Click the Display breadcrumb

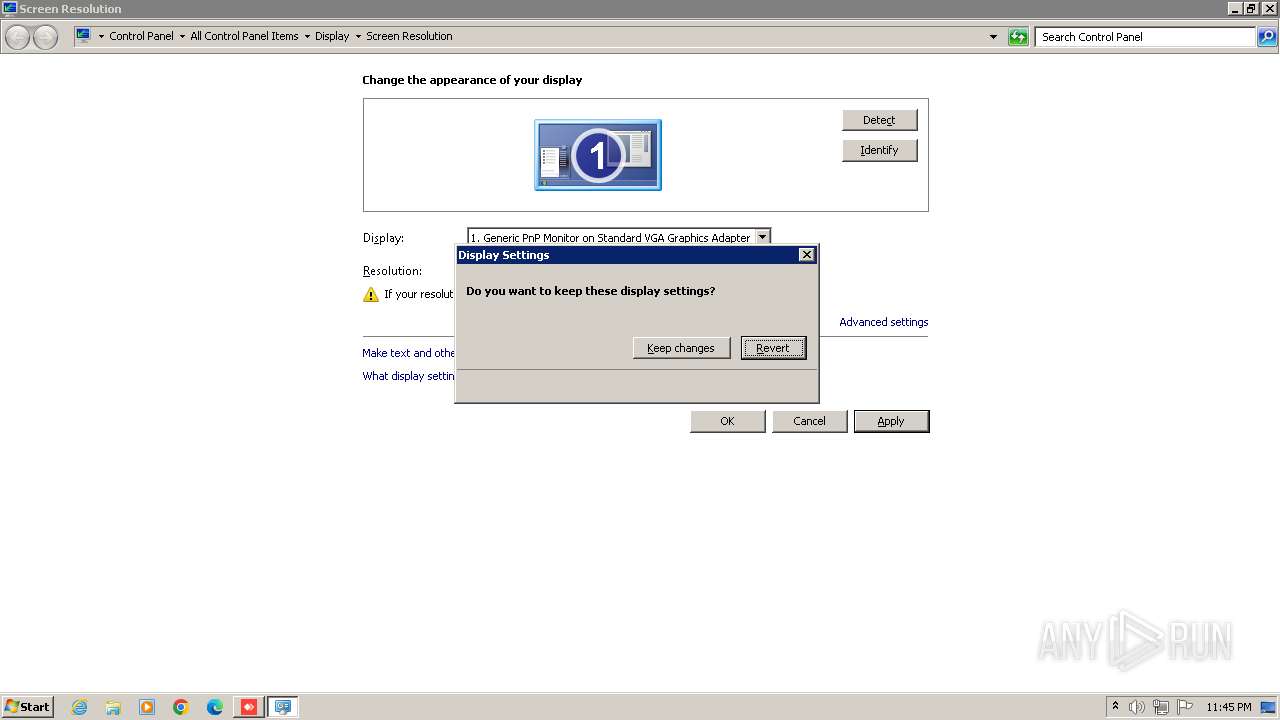(x=332, y=36)
